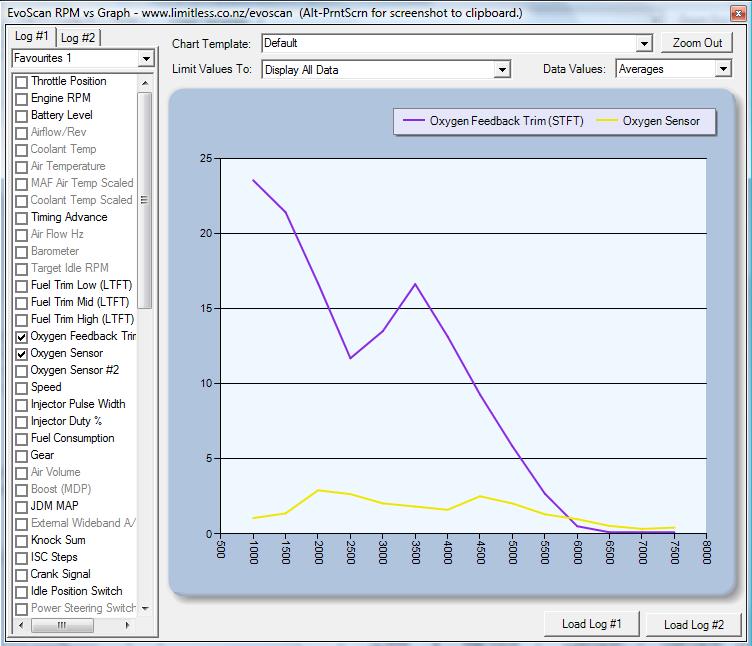
Task: Toggle the Crank Signal checkbox
Action: (21, 576)
